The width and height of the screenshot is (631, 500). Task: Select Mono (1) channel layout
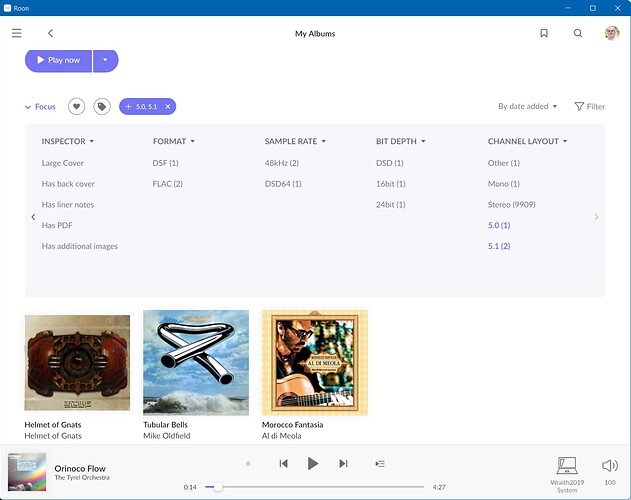[504, 184]
